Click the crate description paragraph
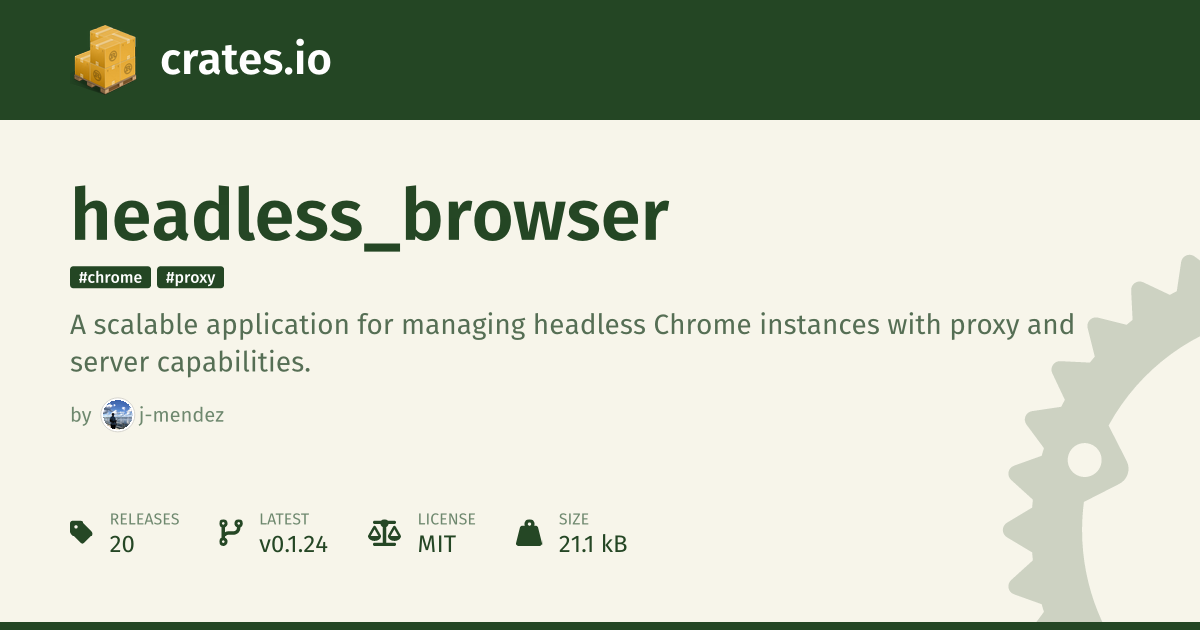This screenshot has width=1200, height=630. click(571, 343)
